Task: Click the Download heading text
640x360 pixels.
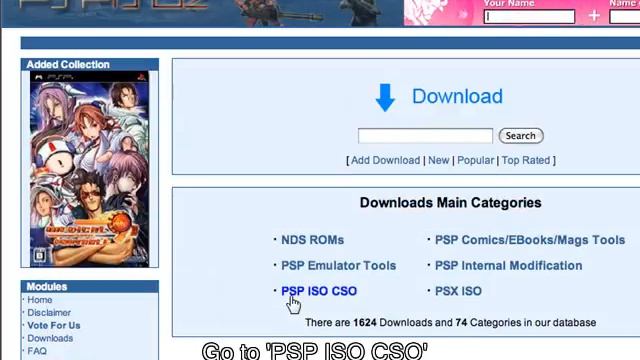Action: point(457,97)
